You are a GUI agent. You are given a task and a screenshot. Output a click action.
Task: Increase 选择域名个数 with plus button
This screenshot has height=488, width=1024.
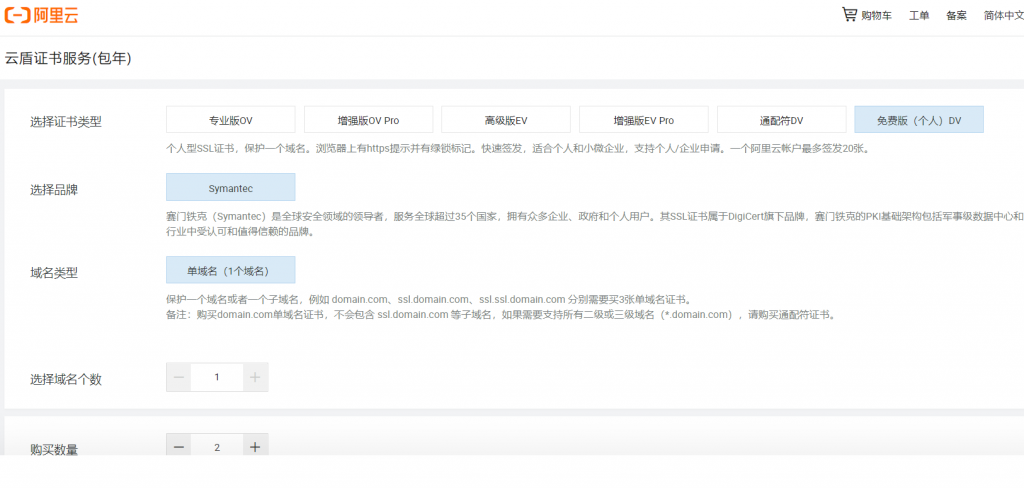255,377
